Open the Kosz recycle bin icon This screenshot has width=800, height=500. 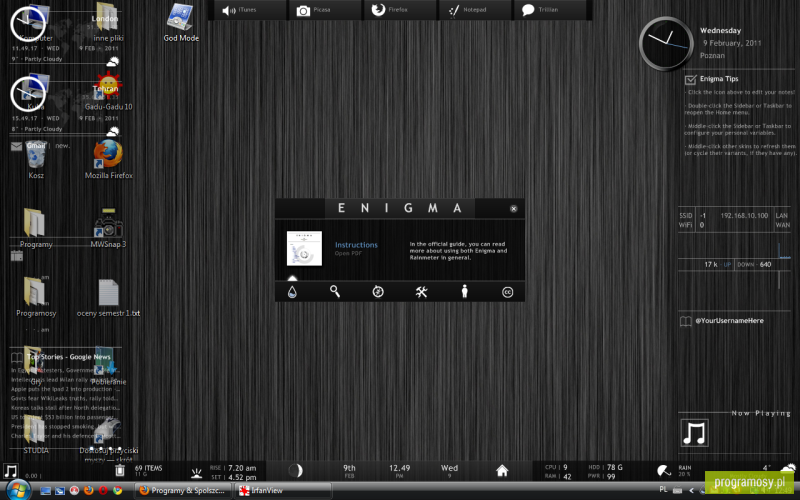36,160
